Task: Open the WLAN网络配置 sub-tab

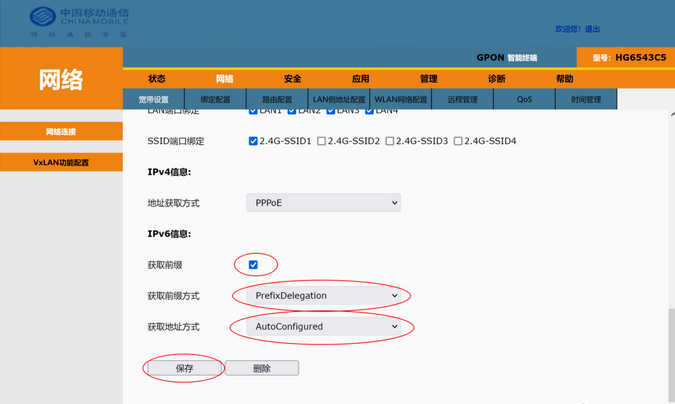Action: pyautogui.click(x=400, y=100)
